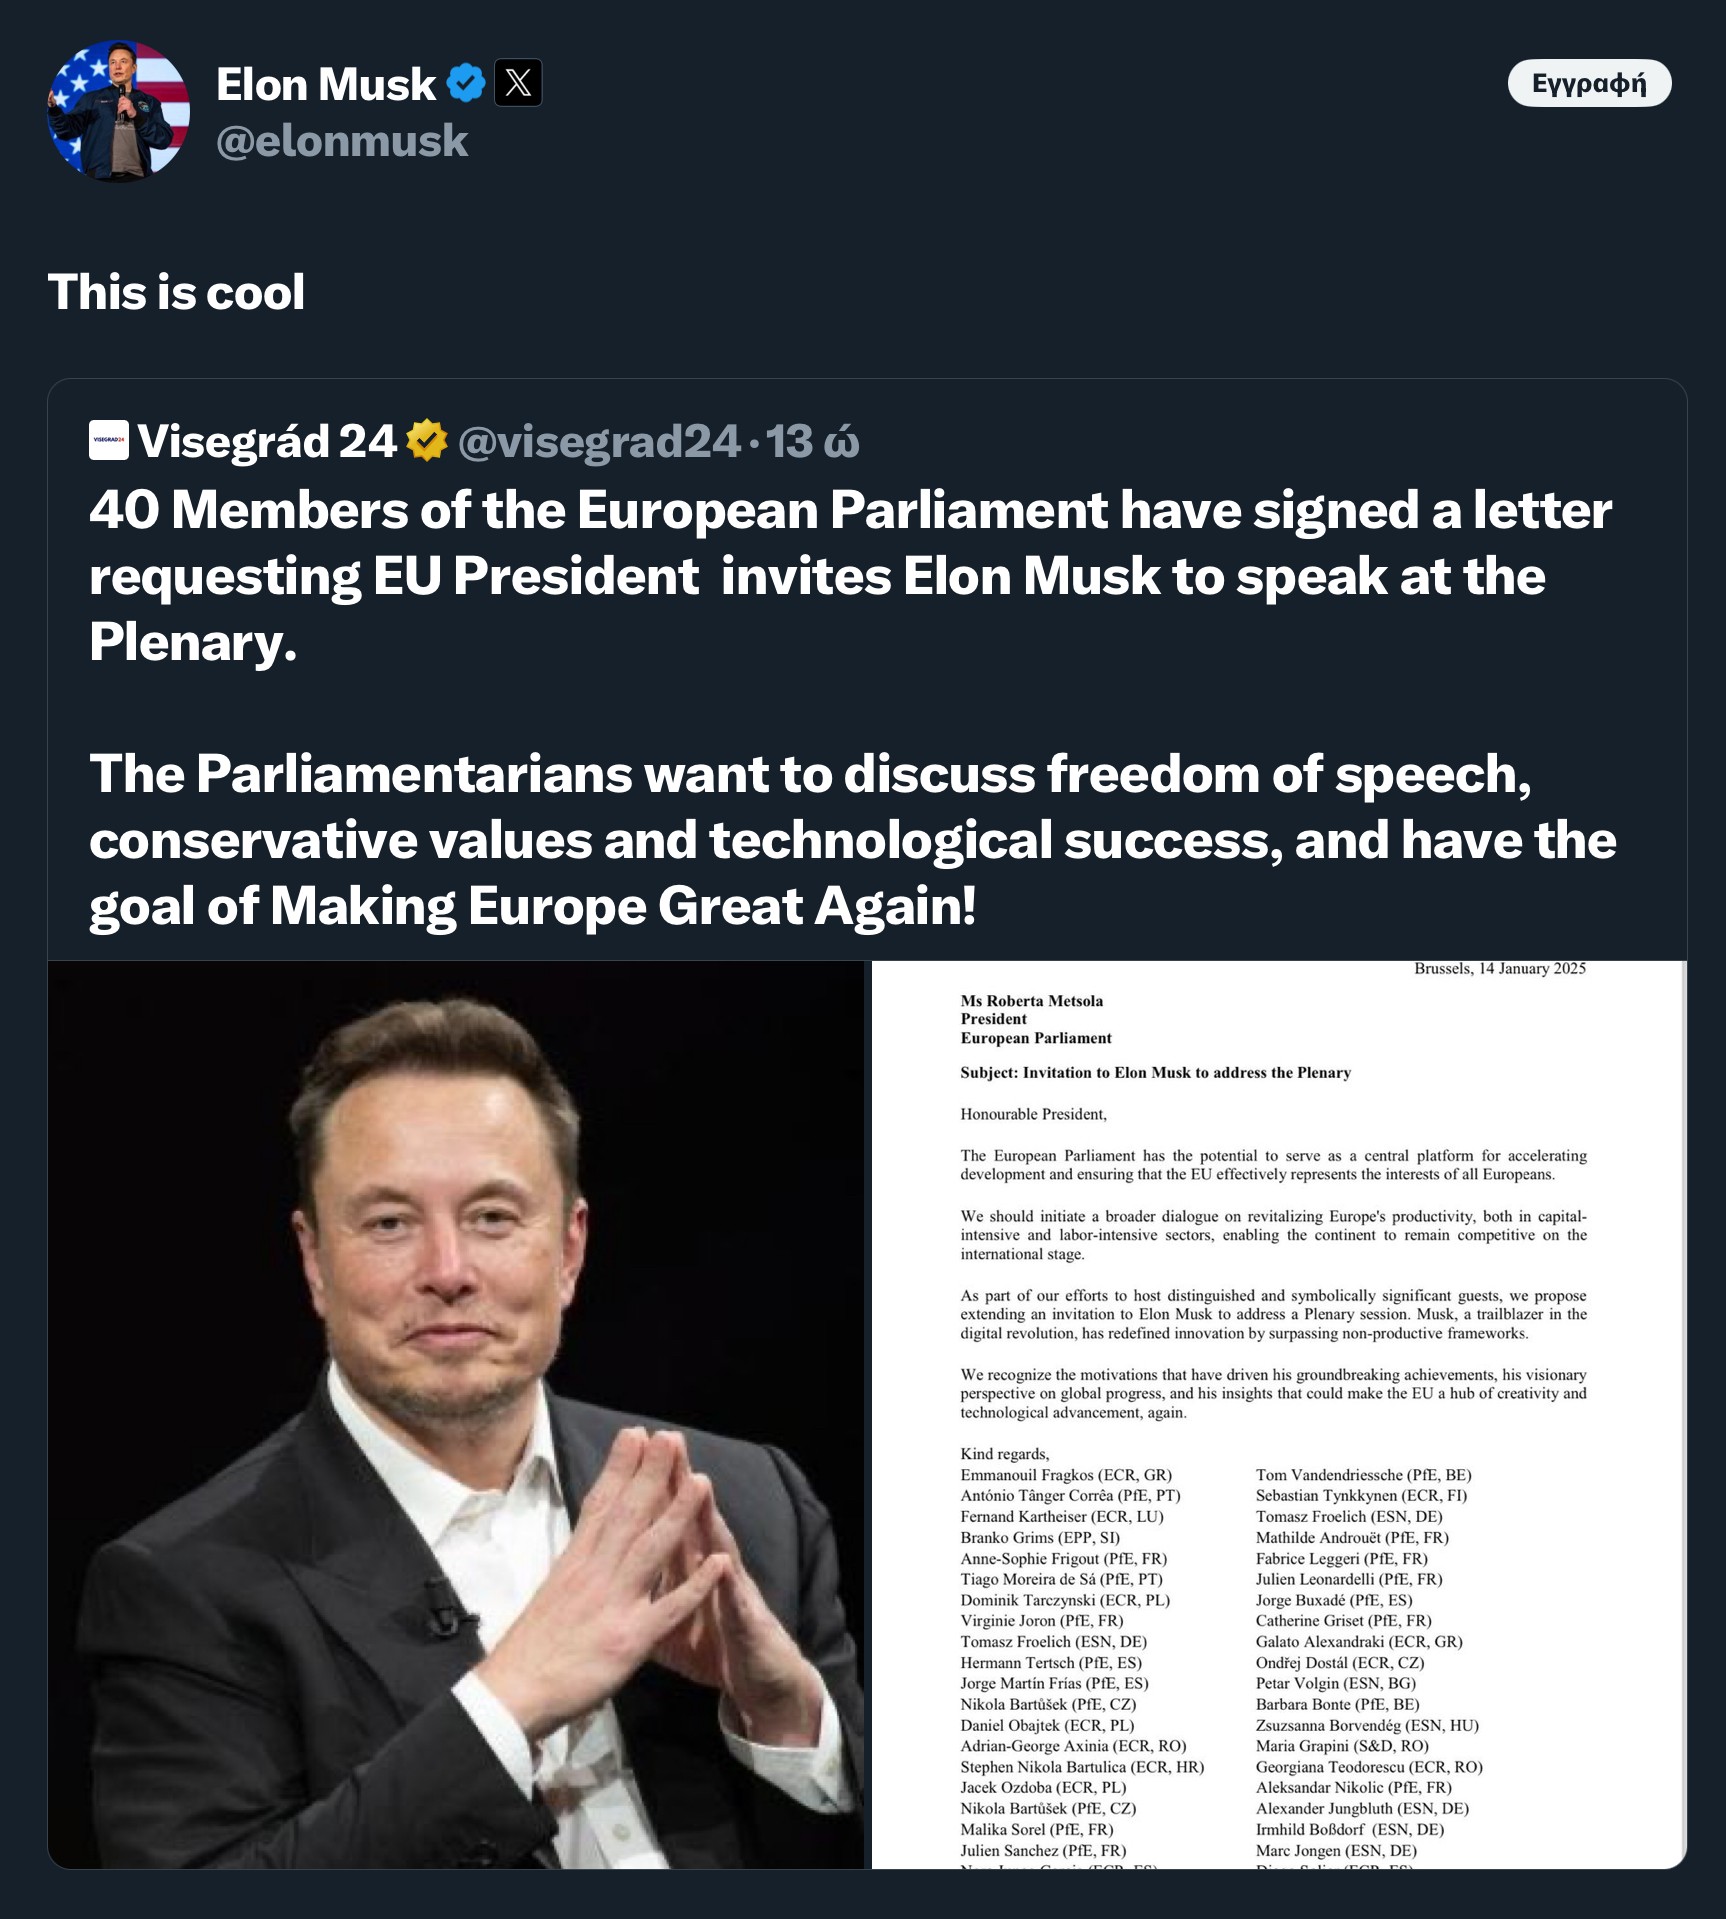The width and height of the screenshot is (1726, 1919).
Task: Click the gold verified badge beside Visegrád 24
Action: 427,441
